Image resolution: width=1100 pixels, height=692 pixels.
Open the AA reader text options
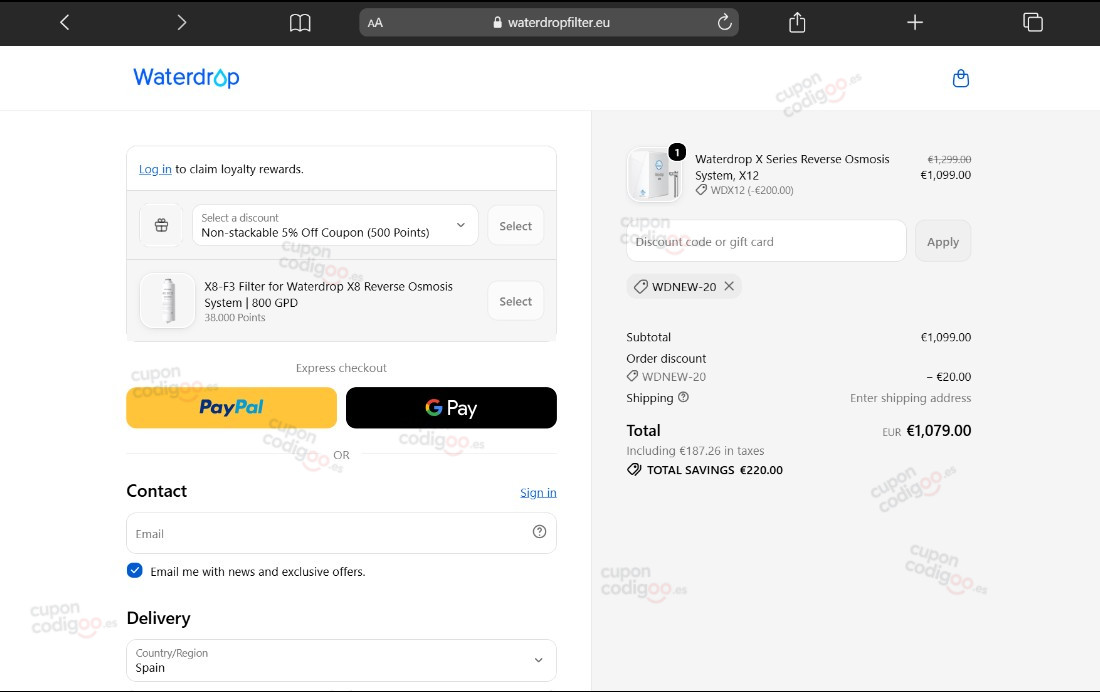click(375, 22)
